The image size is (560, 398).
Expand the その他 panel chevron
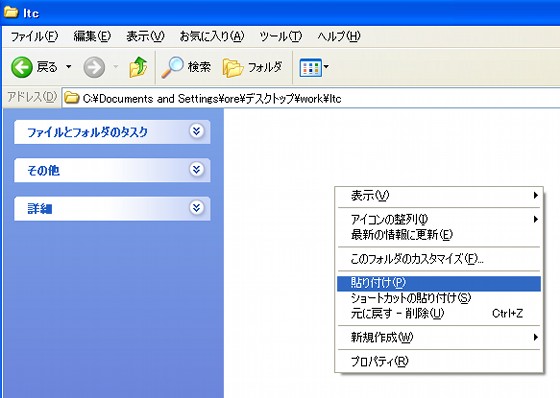(x=196, y=169)
